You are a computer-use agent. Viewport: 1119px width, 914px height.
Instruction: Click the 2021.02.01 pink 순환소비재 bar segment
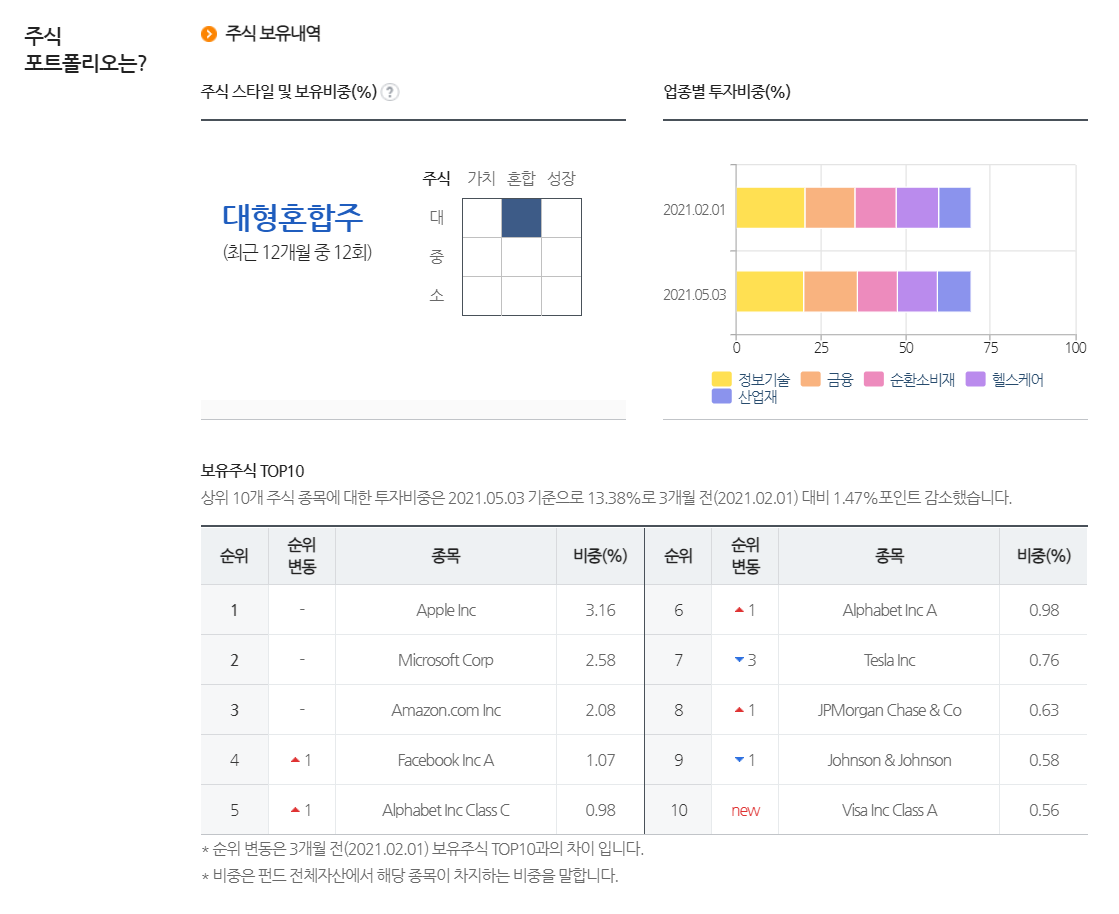pyautogui.click(x=875, y=208)
